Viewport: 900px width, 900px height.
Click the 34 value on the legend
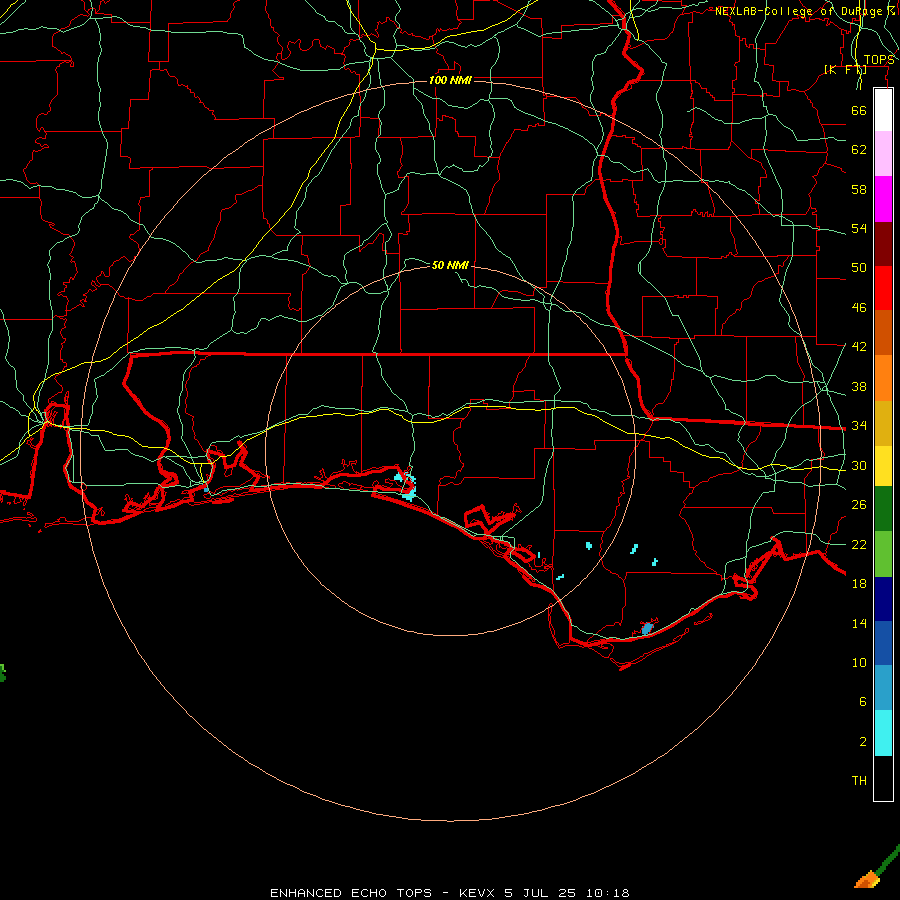(859, 425)
